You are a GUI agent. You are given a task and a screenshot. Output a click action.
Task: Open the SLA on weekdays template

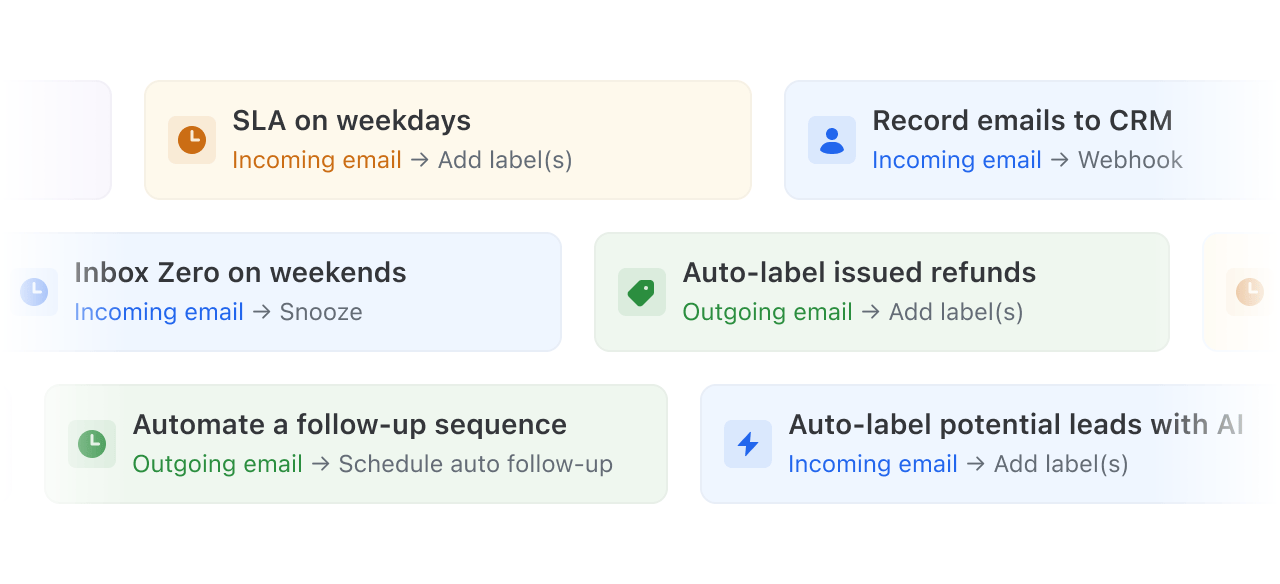pyautogui.click(x=351, y=121)
